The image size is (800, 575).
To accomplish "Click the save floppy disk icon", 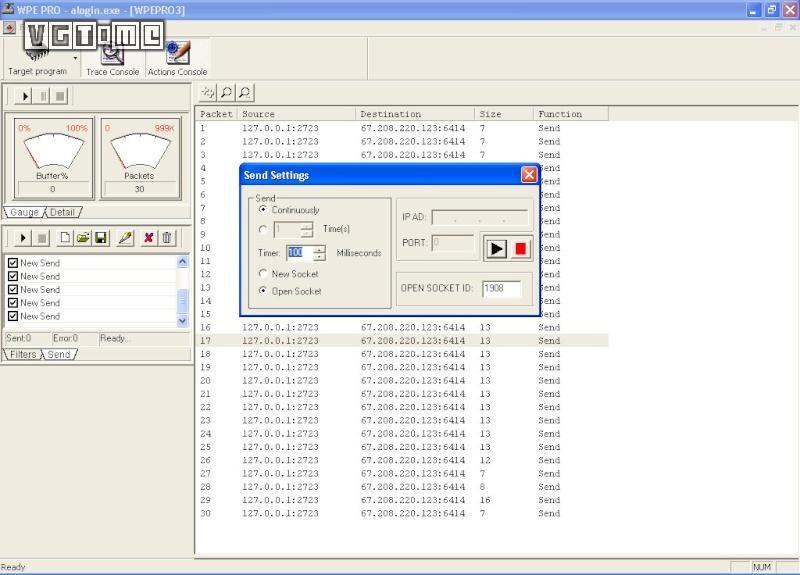I will 101,238.
